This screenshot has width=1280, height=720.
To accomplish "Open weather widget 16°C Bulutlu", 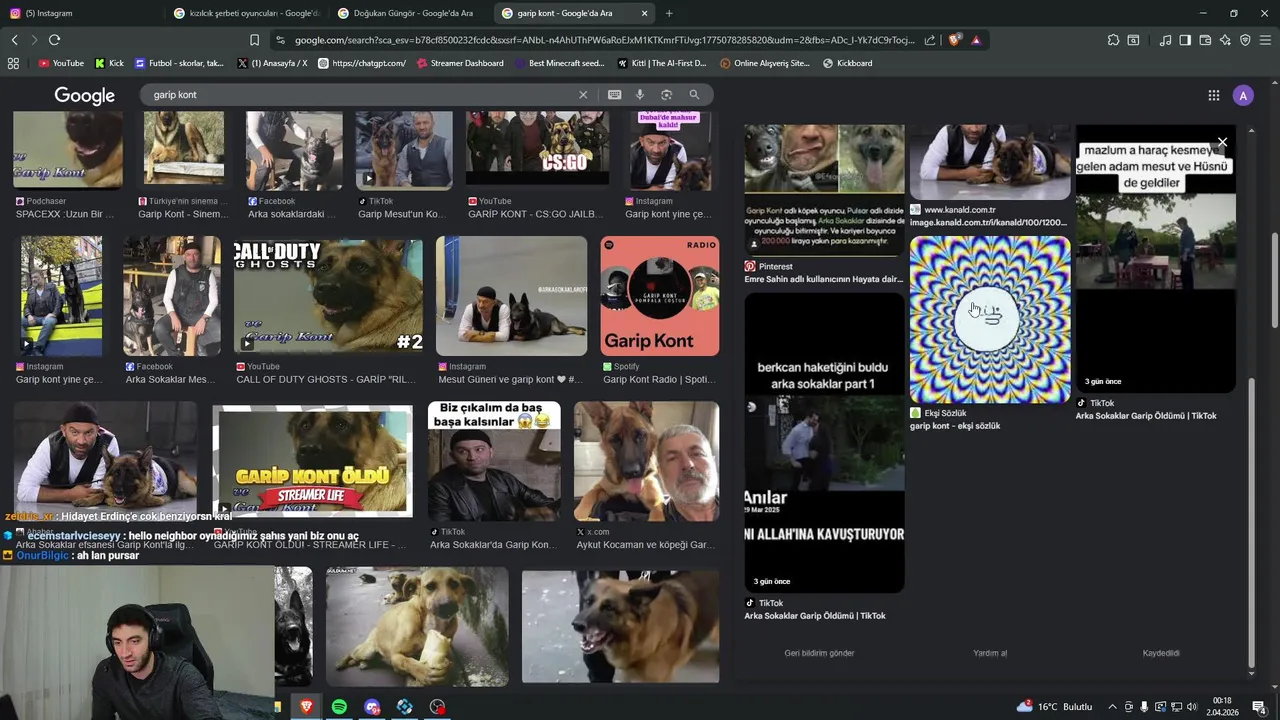I will point(1055,706).
